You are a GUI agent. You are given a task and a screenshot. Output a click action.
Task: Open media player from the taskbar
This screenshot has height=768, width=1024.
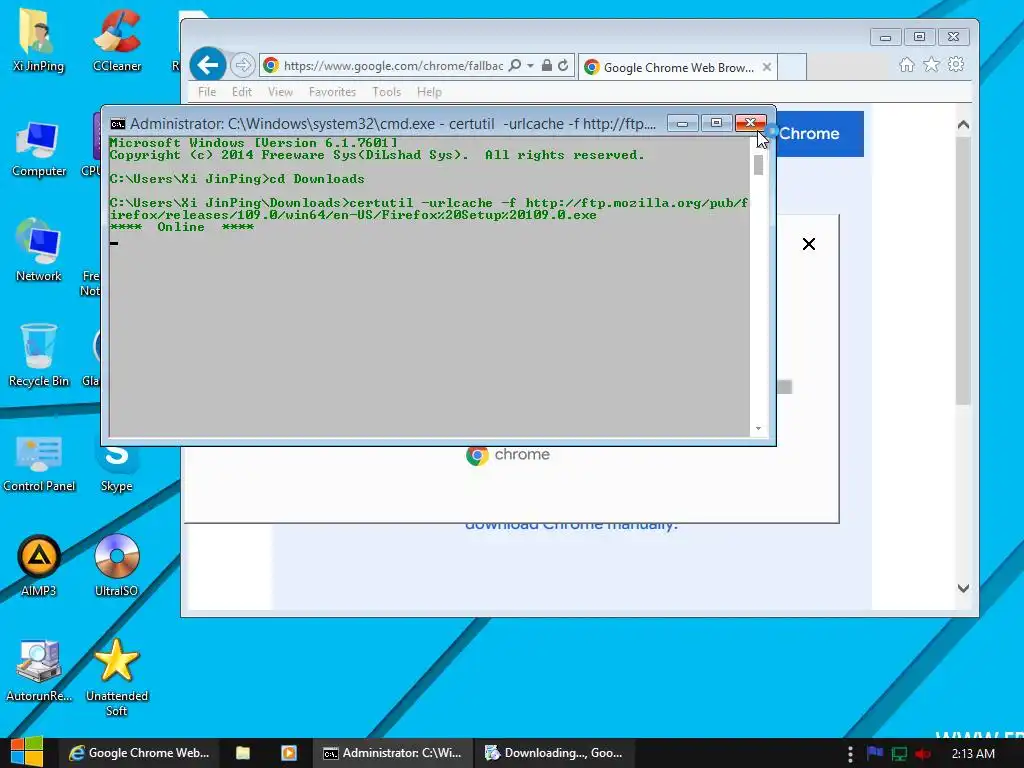click(x=289, y=753)
